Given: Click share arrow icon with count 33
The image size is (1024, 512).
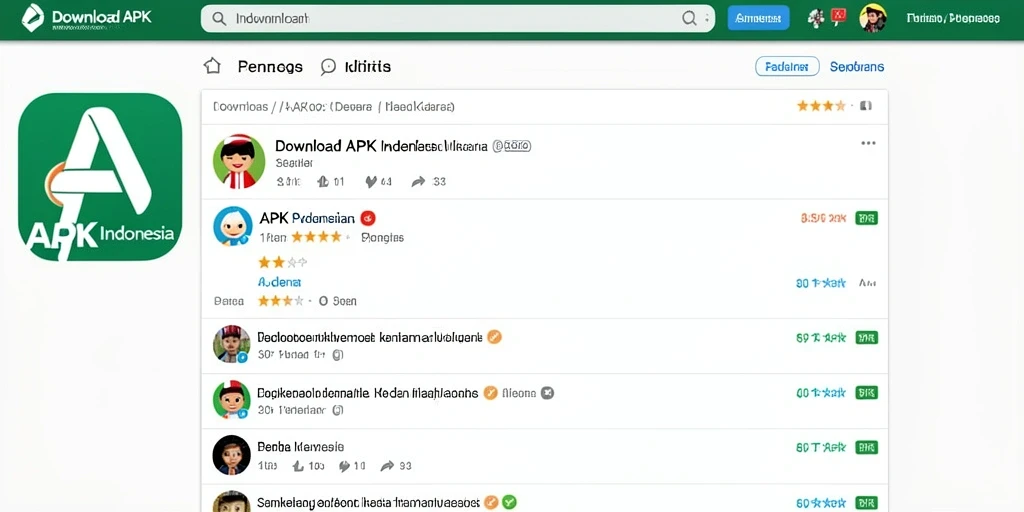Looking at the screenshot, I should point(419,182).
